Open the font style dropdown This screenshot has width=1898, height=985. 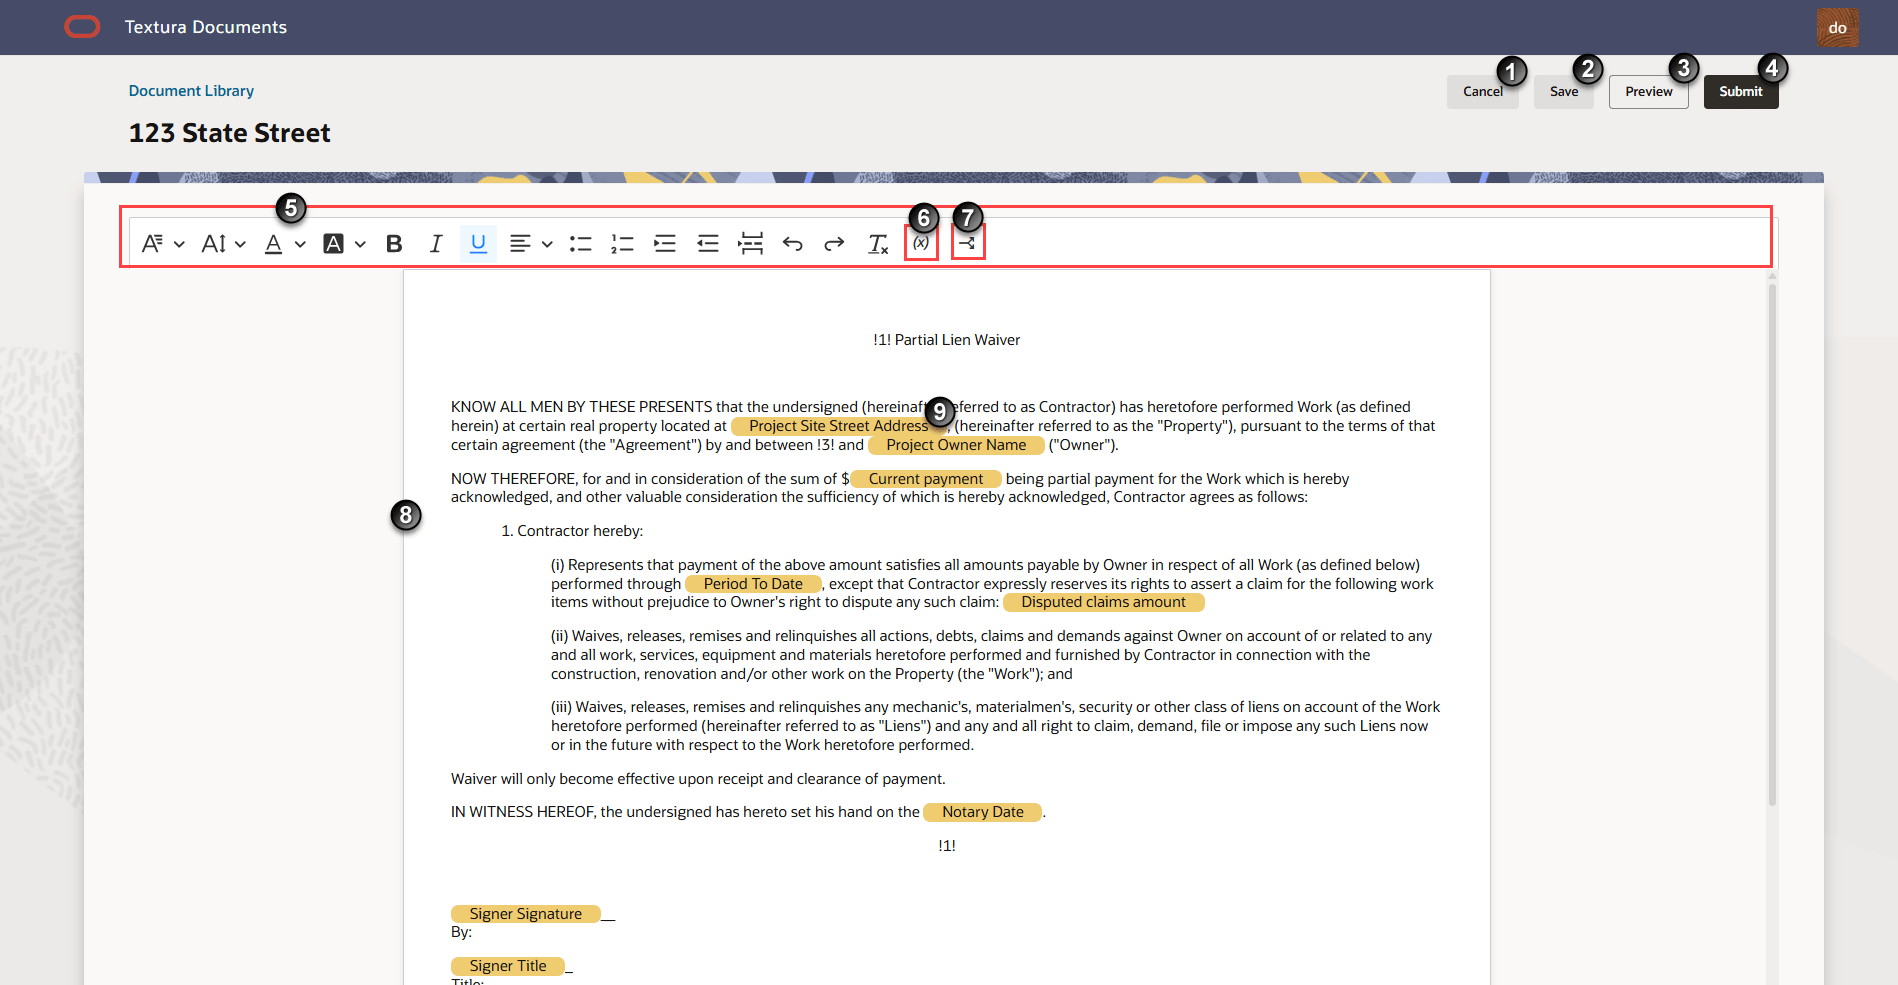(x=181, y=243)
